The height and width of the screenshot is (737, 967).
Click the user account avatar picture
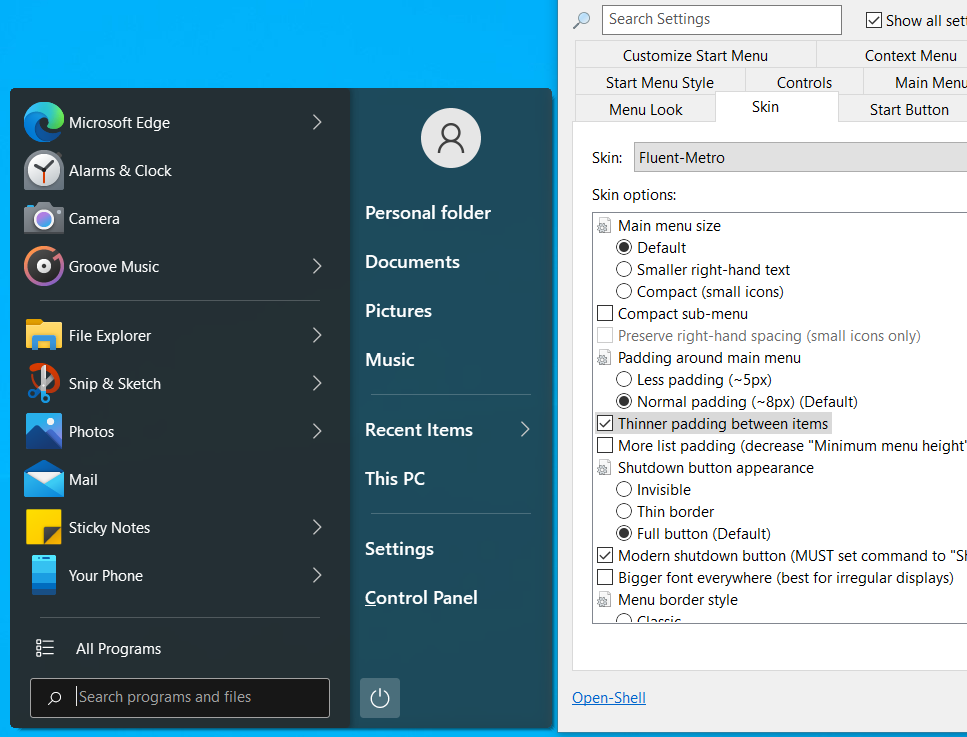pyautogui.click(x=451, y=138)
